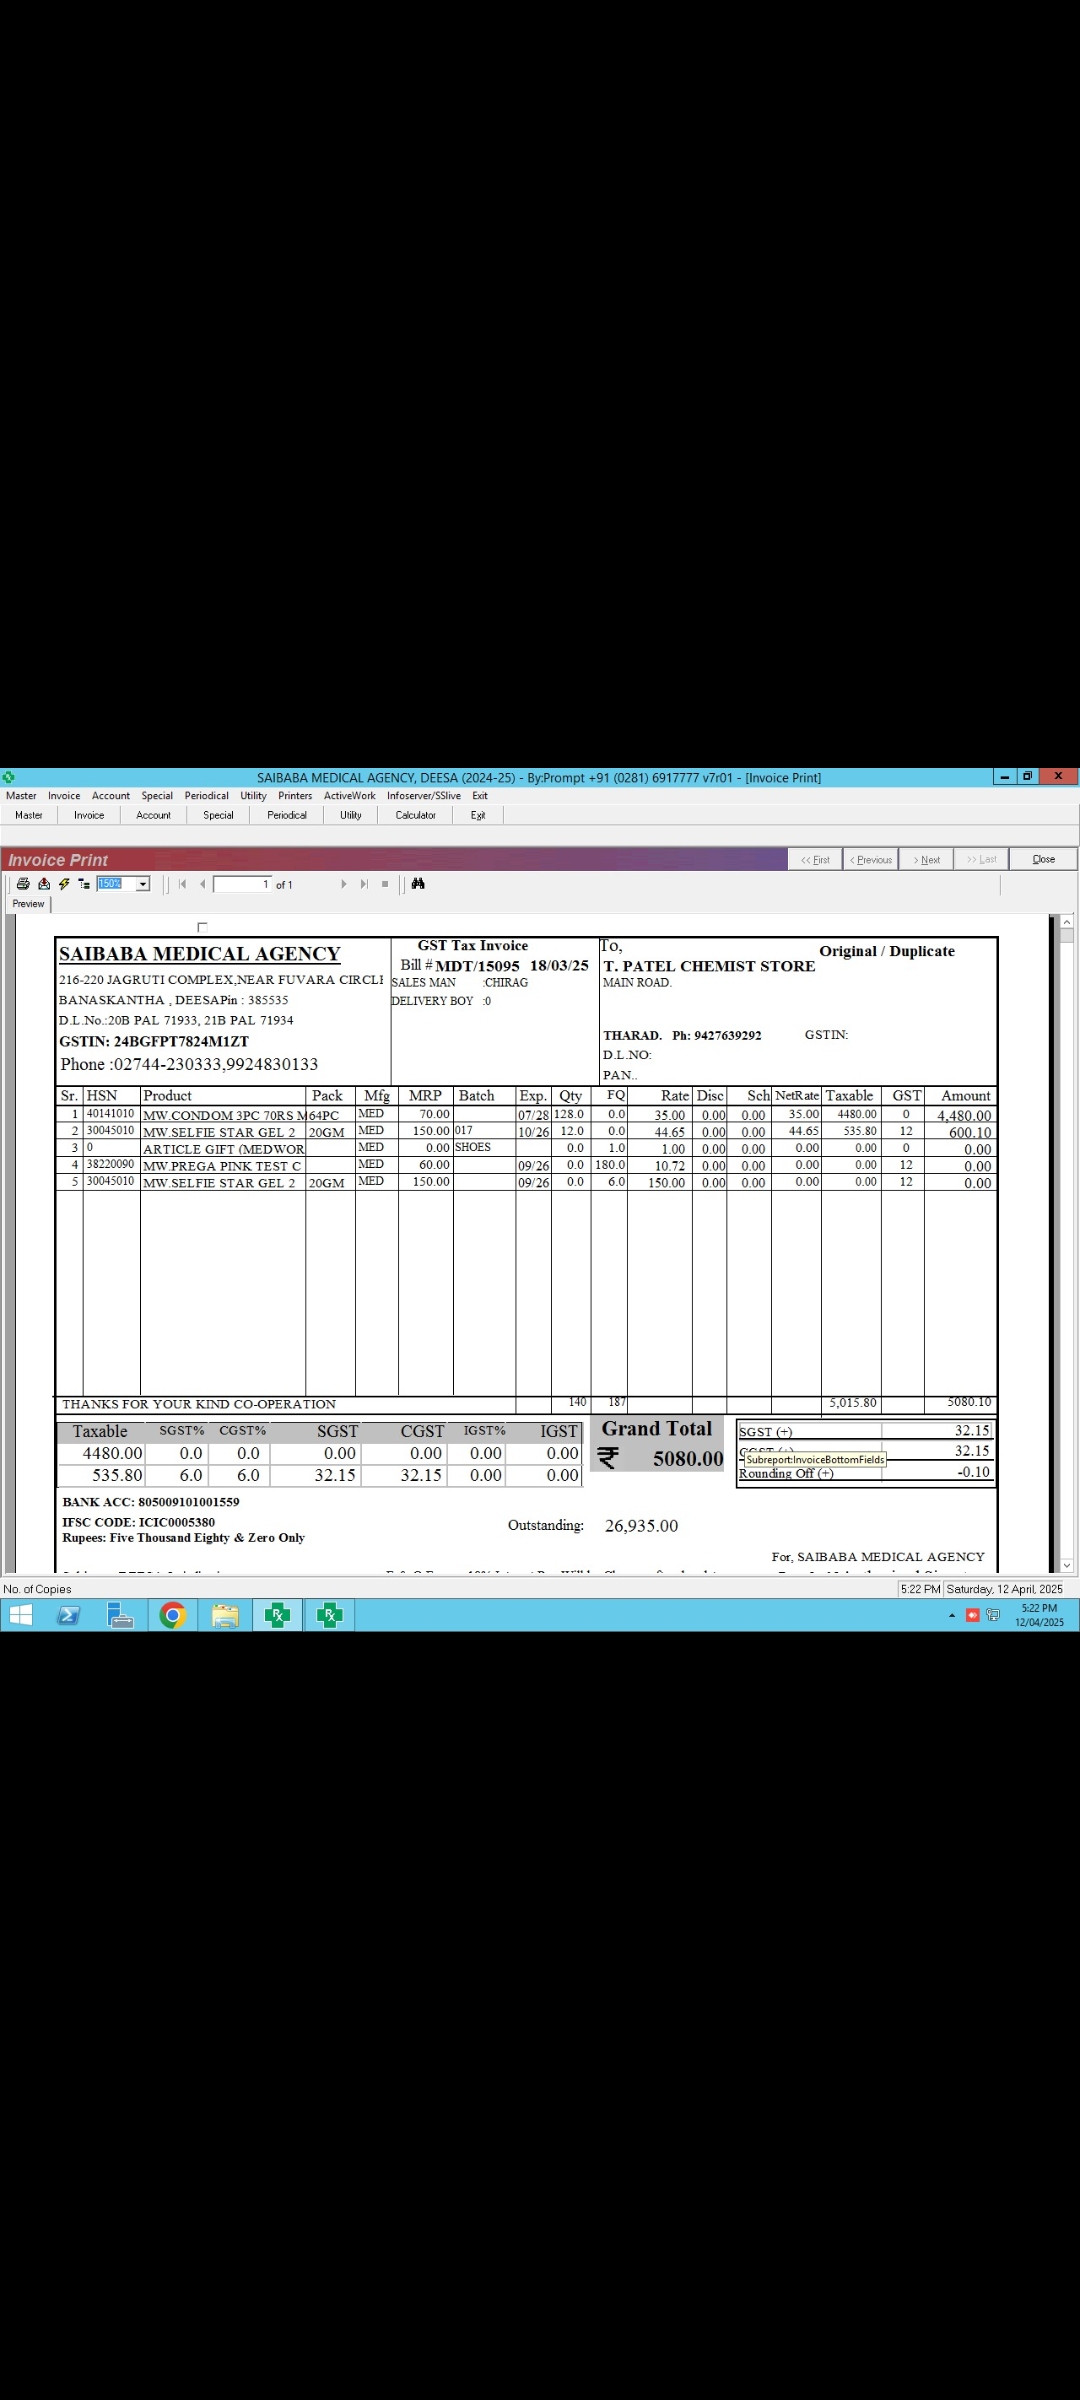
Task: Open the Printers menu
Action: 295,796
